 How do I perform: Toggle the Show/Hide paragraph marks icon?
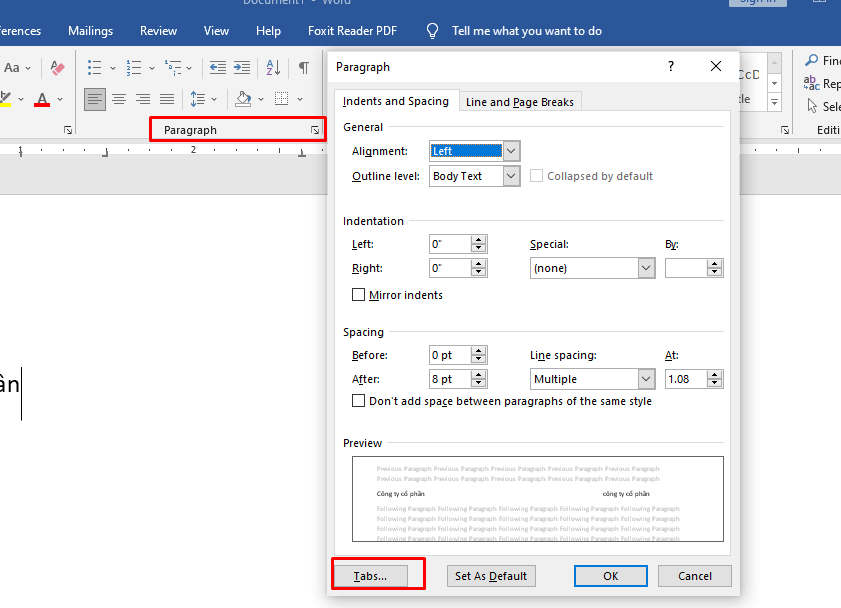coord(304,68)
